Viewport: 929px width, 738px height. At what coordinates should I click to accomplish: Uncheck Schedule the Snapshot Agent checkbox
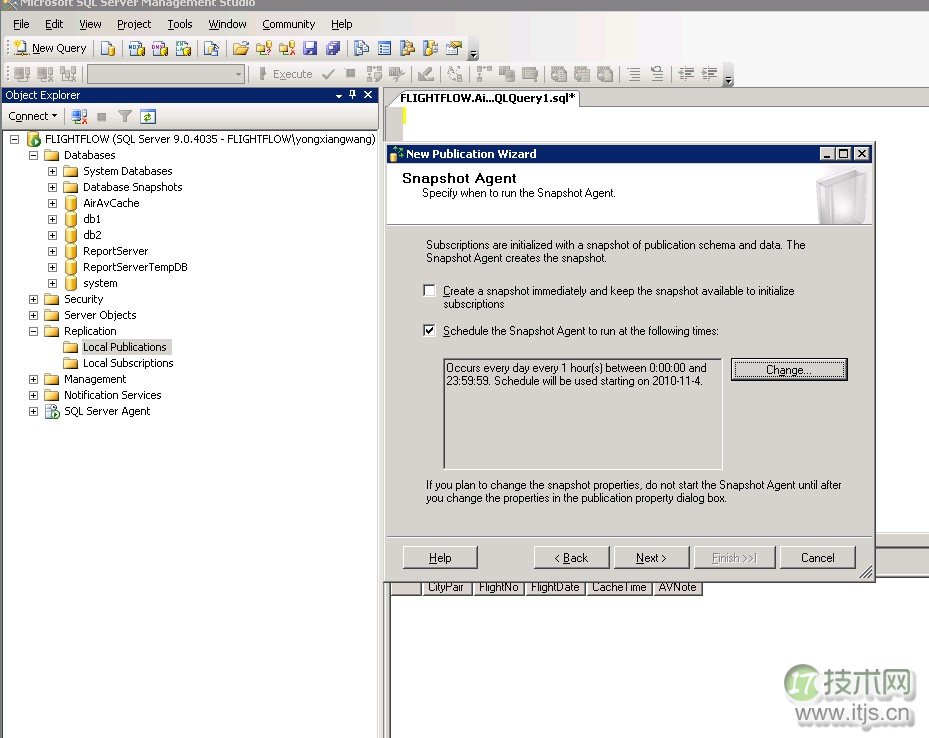(430, 331)
